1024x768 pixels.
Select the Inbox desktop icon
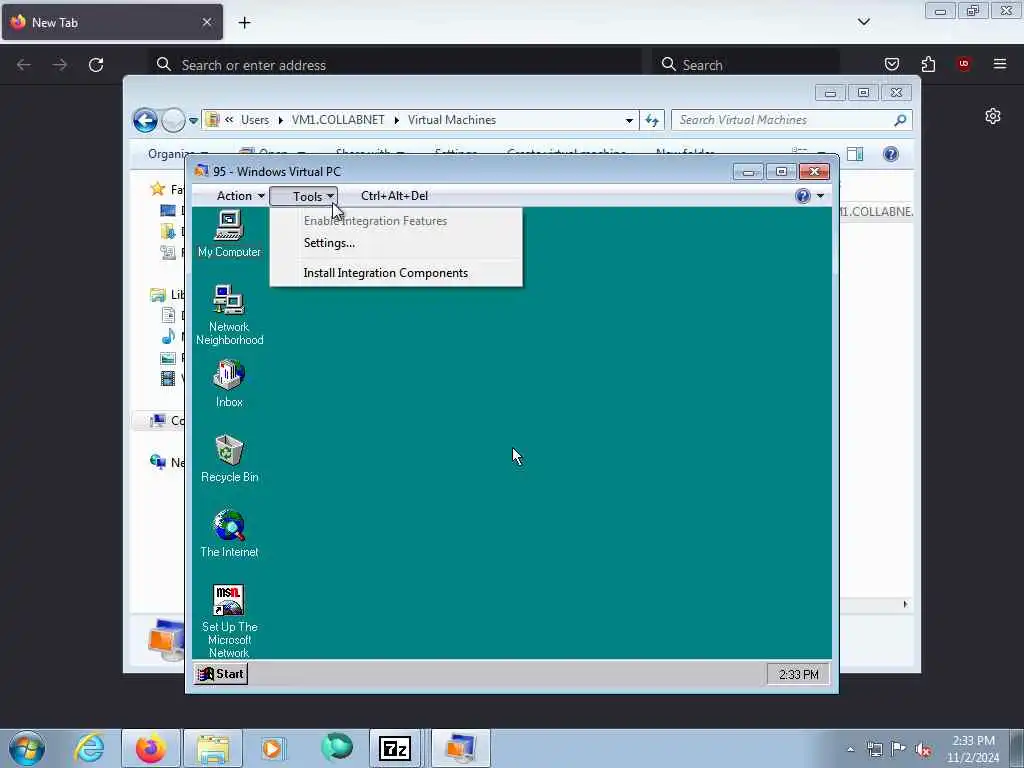(x=229, y=383)
